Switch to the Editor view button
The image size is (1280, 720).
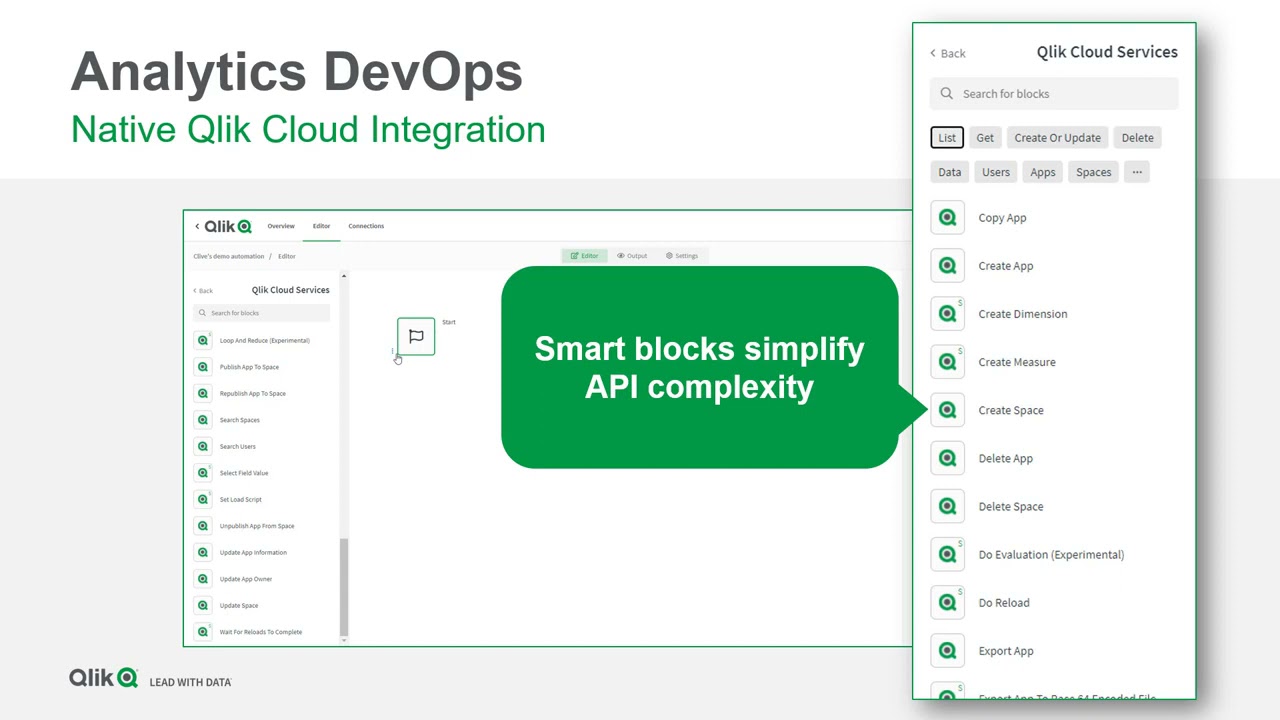click(x=584, y=256)
